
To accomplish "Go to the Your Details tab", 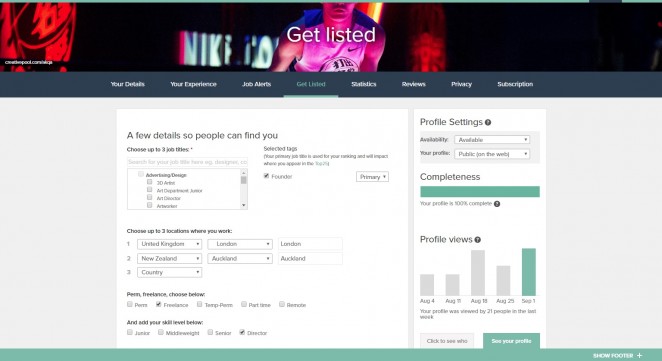I will click(128, 84).
